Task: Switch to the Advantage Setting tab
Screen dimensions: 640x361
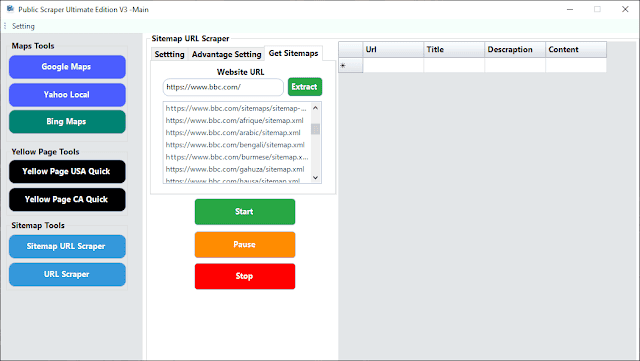Action: tap(227, 54)
